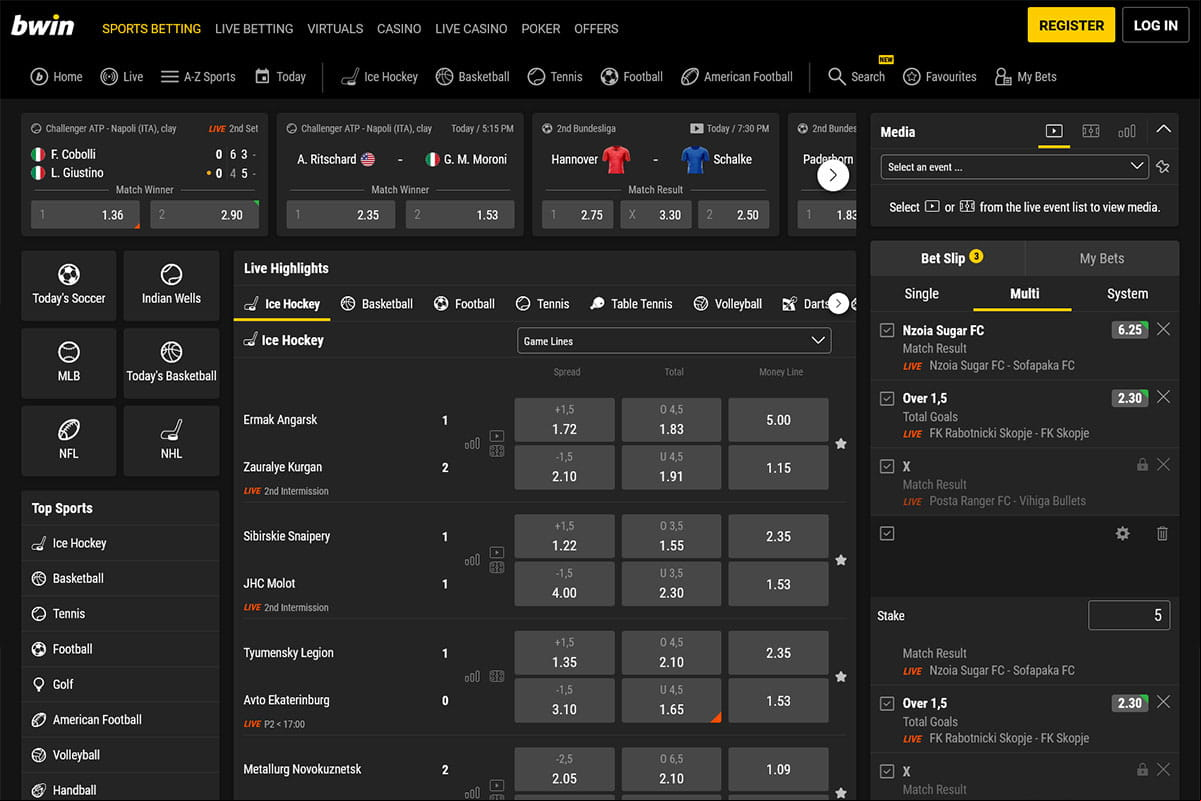Switch bet slip to Single
Viewport: 1201px width, 801px height.
tap(922, 293)
